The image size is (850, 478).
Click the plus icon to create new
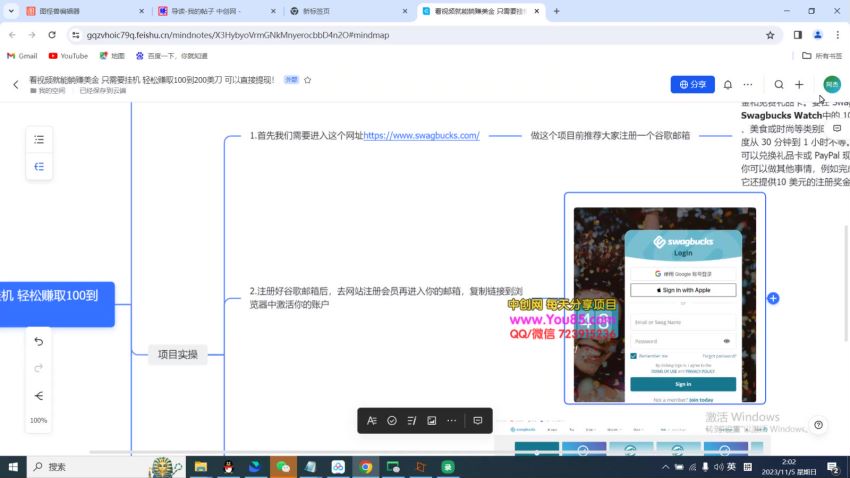click(x=799, y=85)
